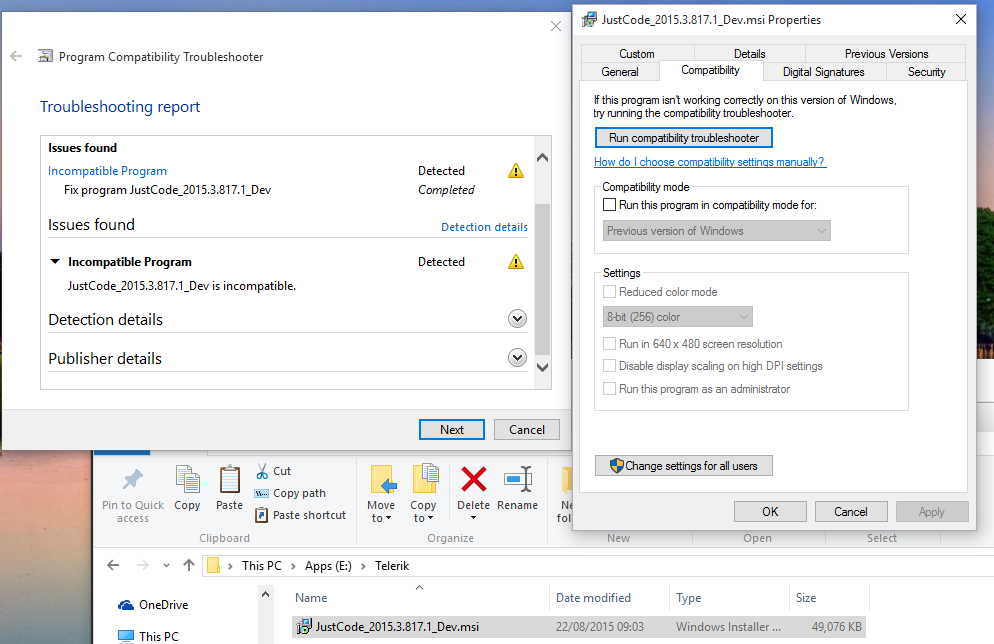Viewport: 994px width, 644px height.
Task: Expand the Publisher details section
Action: (x=517, y=358)
